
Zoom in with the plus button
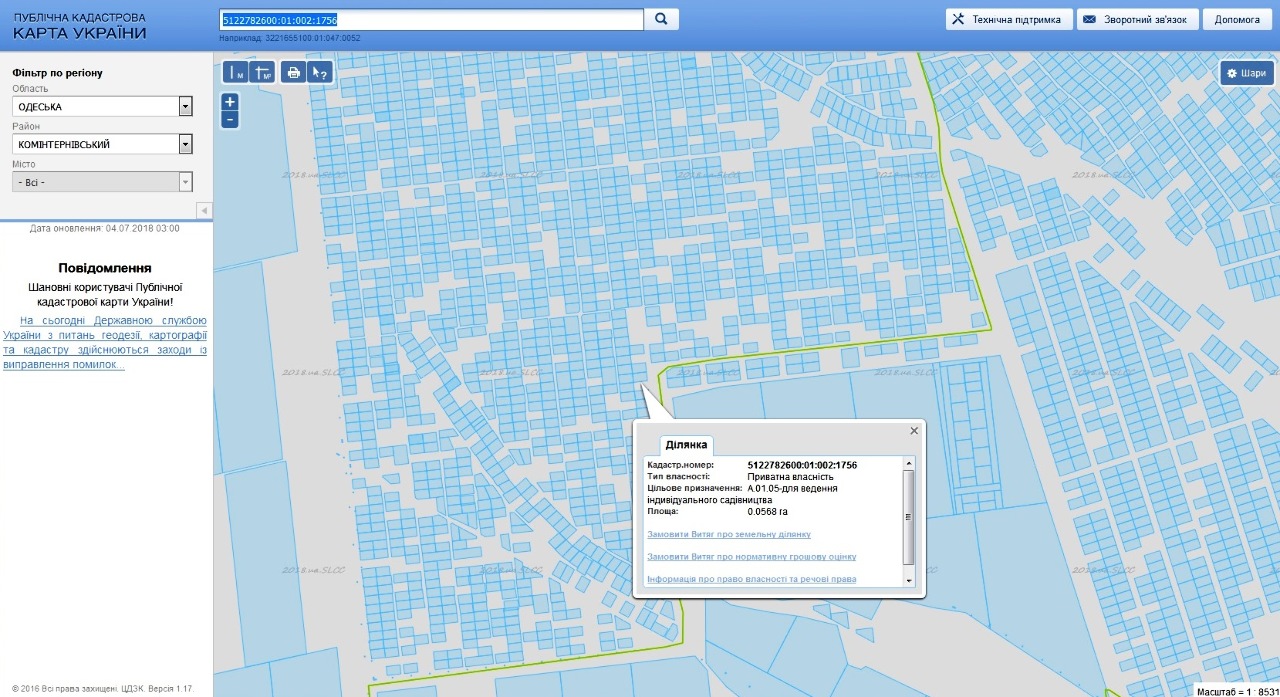coord(230,102)
